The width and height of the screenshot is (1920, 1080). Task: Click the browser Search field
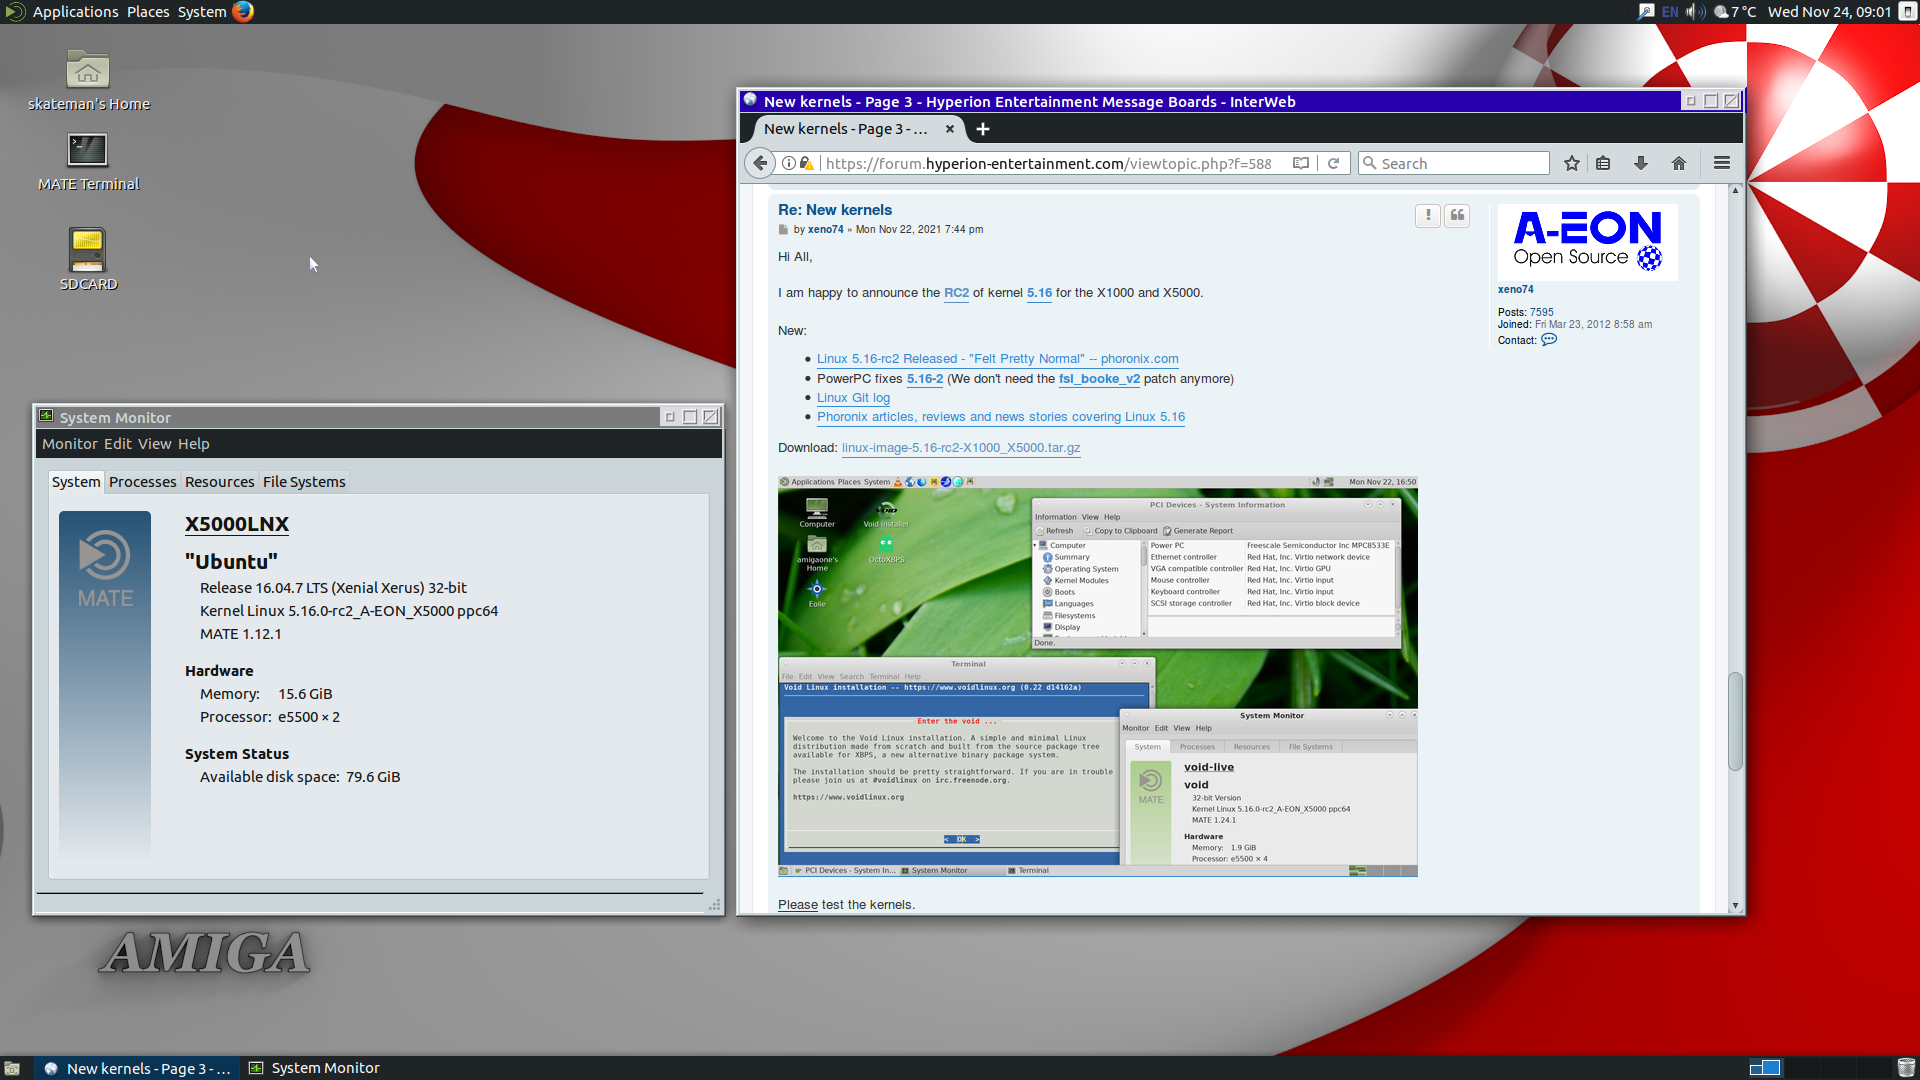1454,163
